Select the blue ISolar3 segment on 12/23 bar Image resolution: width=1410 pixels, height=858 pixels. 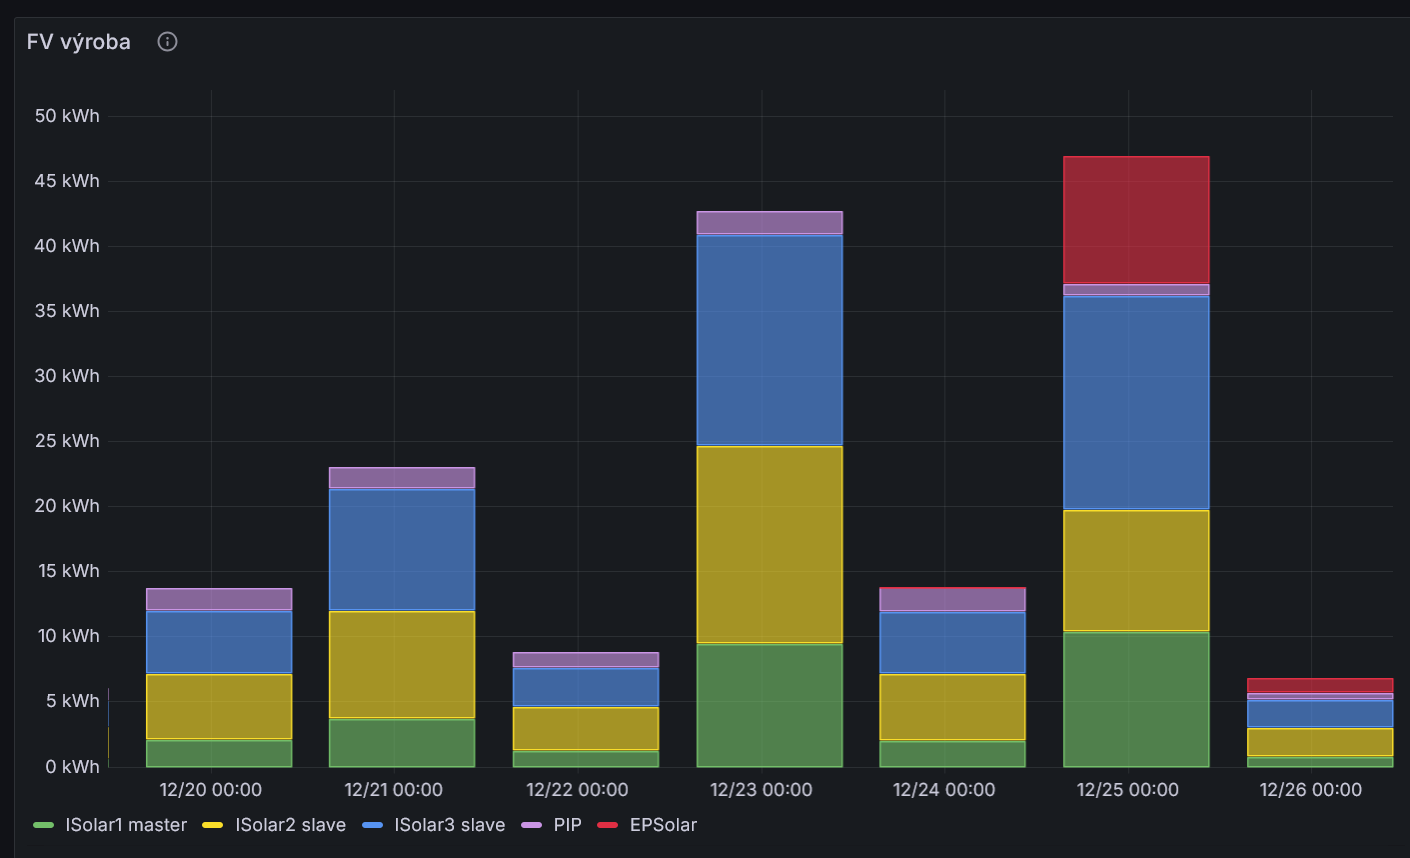[769, 340]
